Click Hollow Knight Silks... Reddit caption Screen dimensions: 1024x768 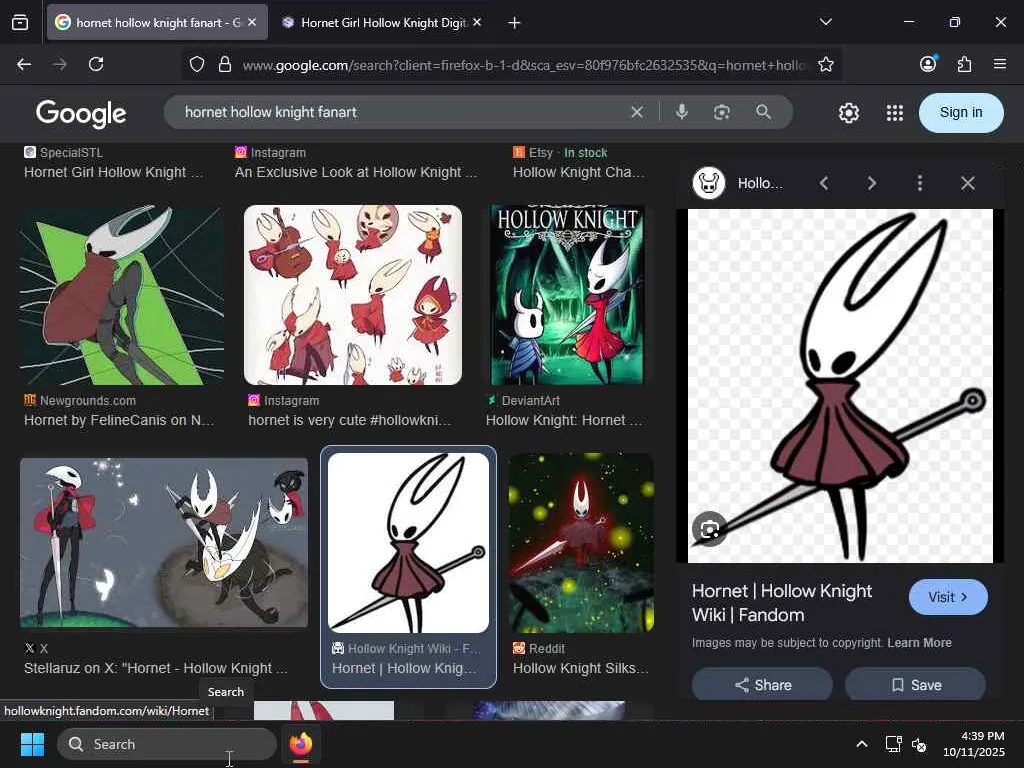click(x=581, y=668)
